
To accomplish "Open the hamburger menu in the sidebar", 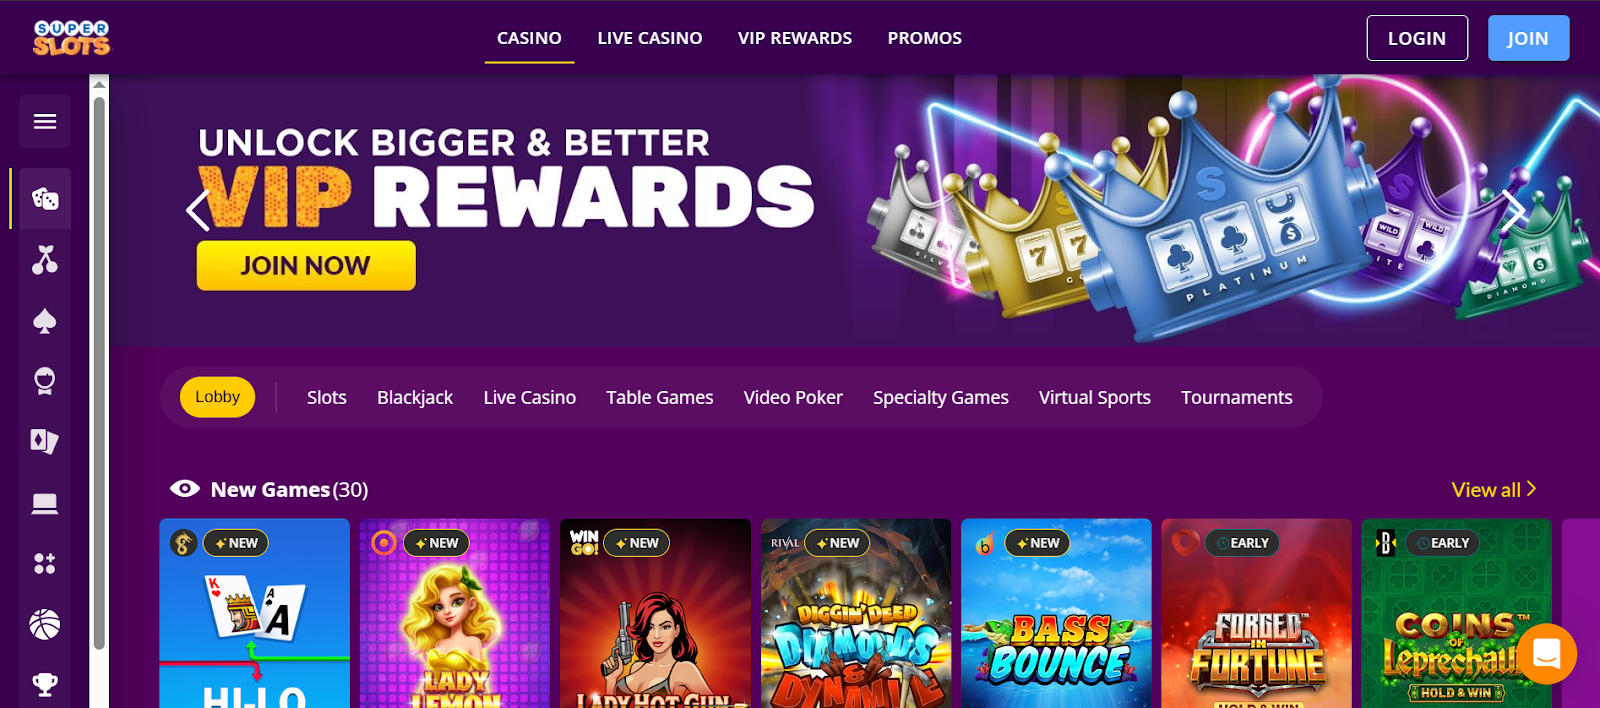I will (x=45, y=121).
